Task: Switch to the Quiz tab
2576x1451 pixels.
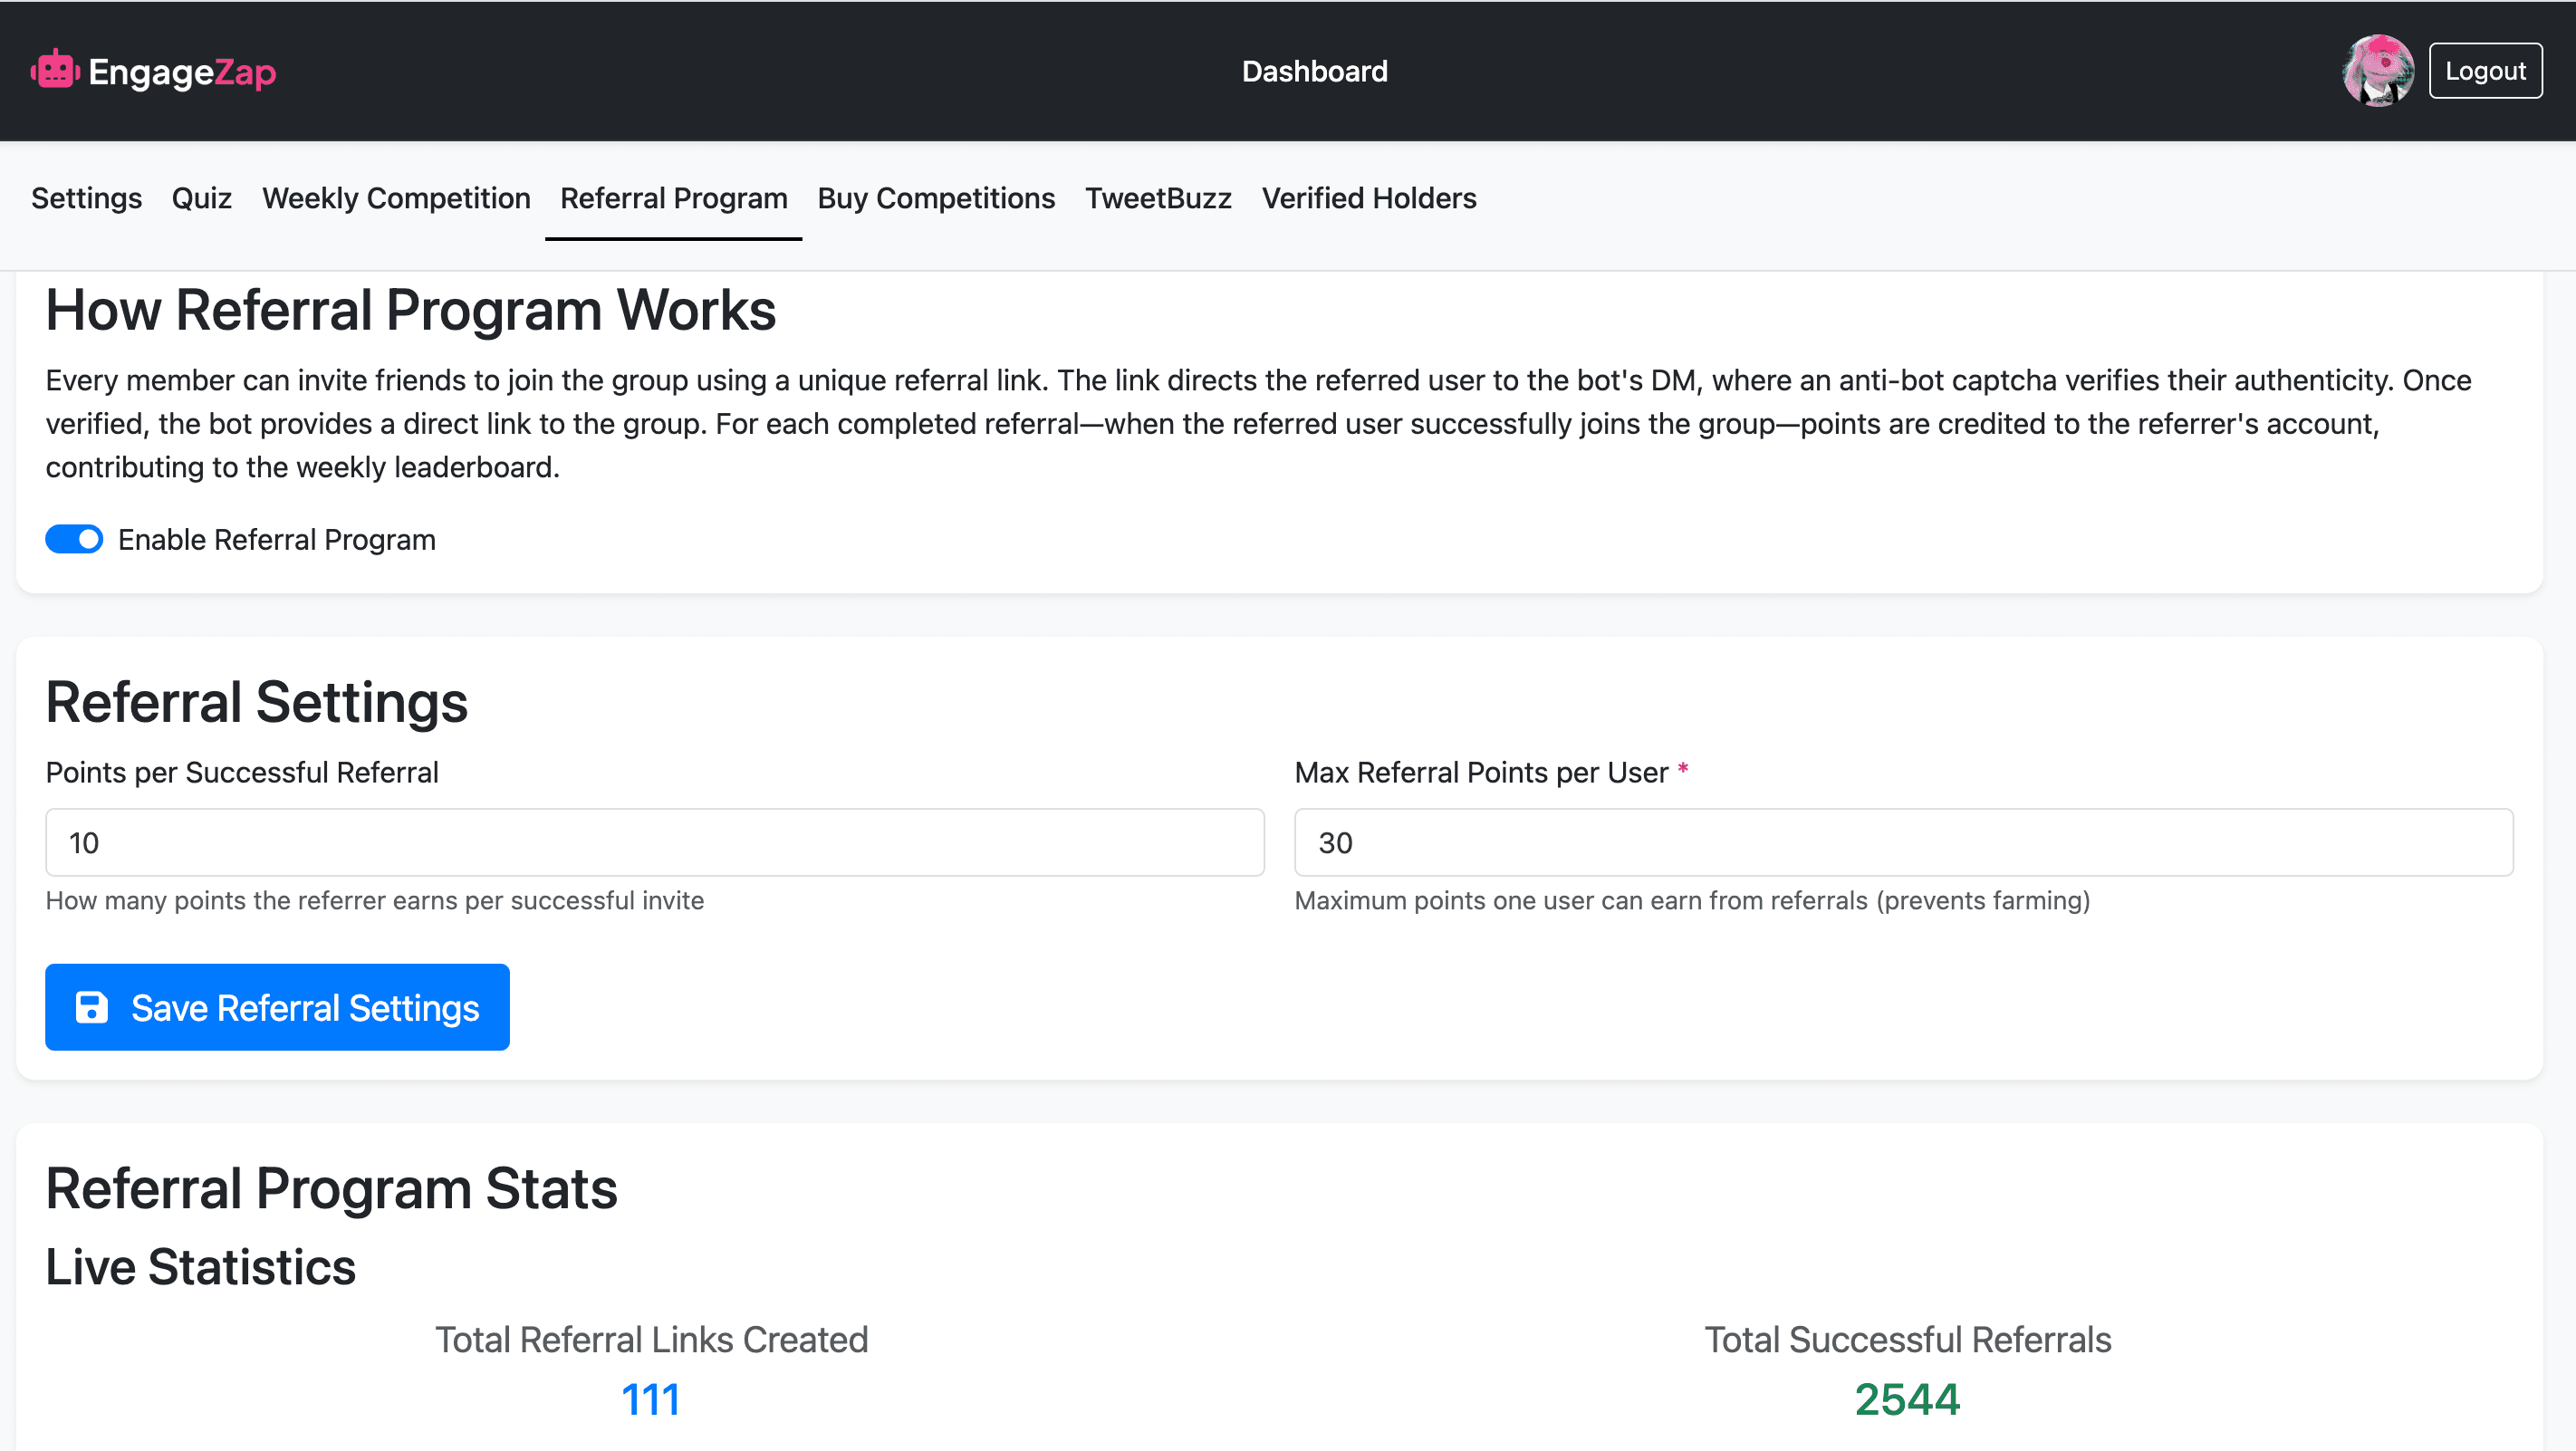Action: point(202,198)
